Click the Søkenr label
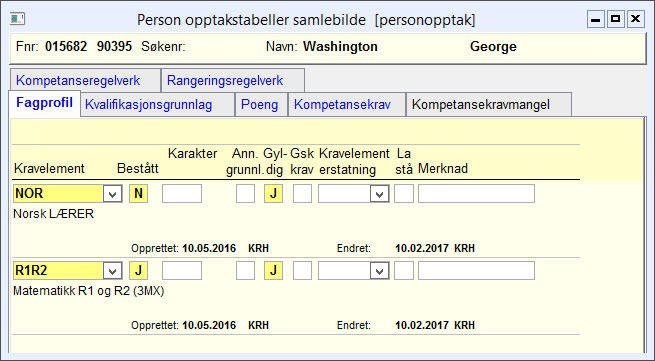Image resolution: width=655 pixels, height=361 pixels. click(x=163, y=46)
